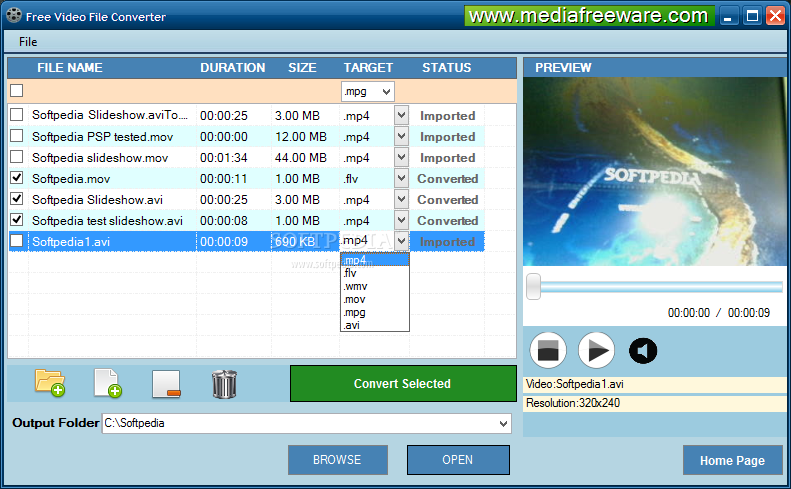Select the Softpedia PSP tested.mov file name
The height and width of the screenshot is (489, 791).
[x=102, y=137]
